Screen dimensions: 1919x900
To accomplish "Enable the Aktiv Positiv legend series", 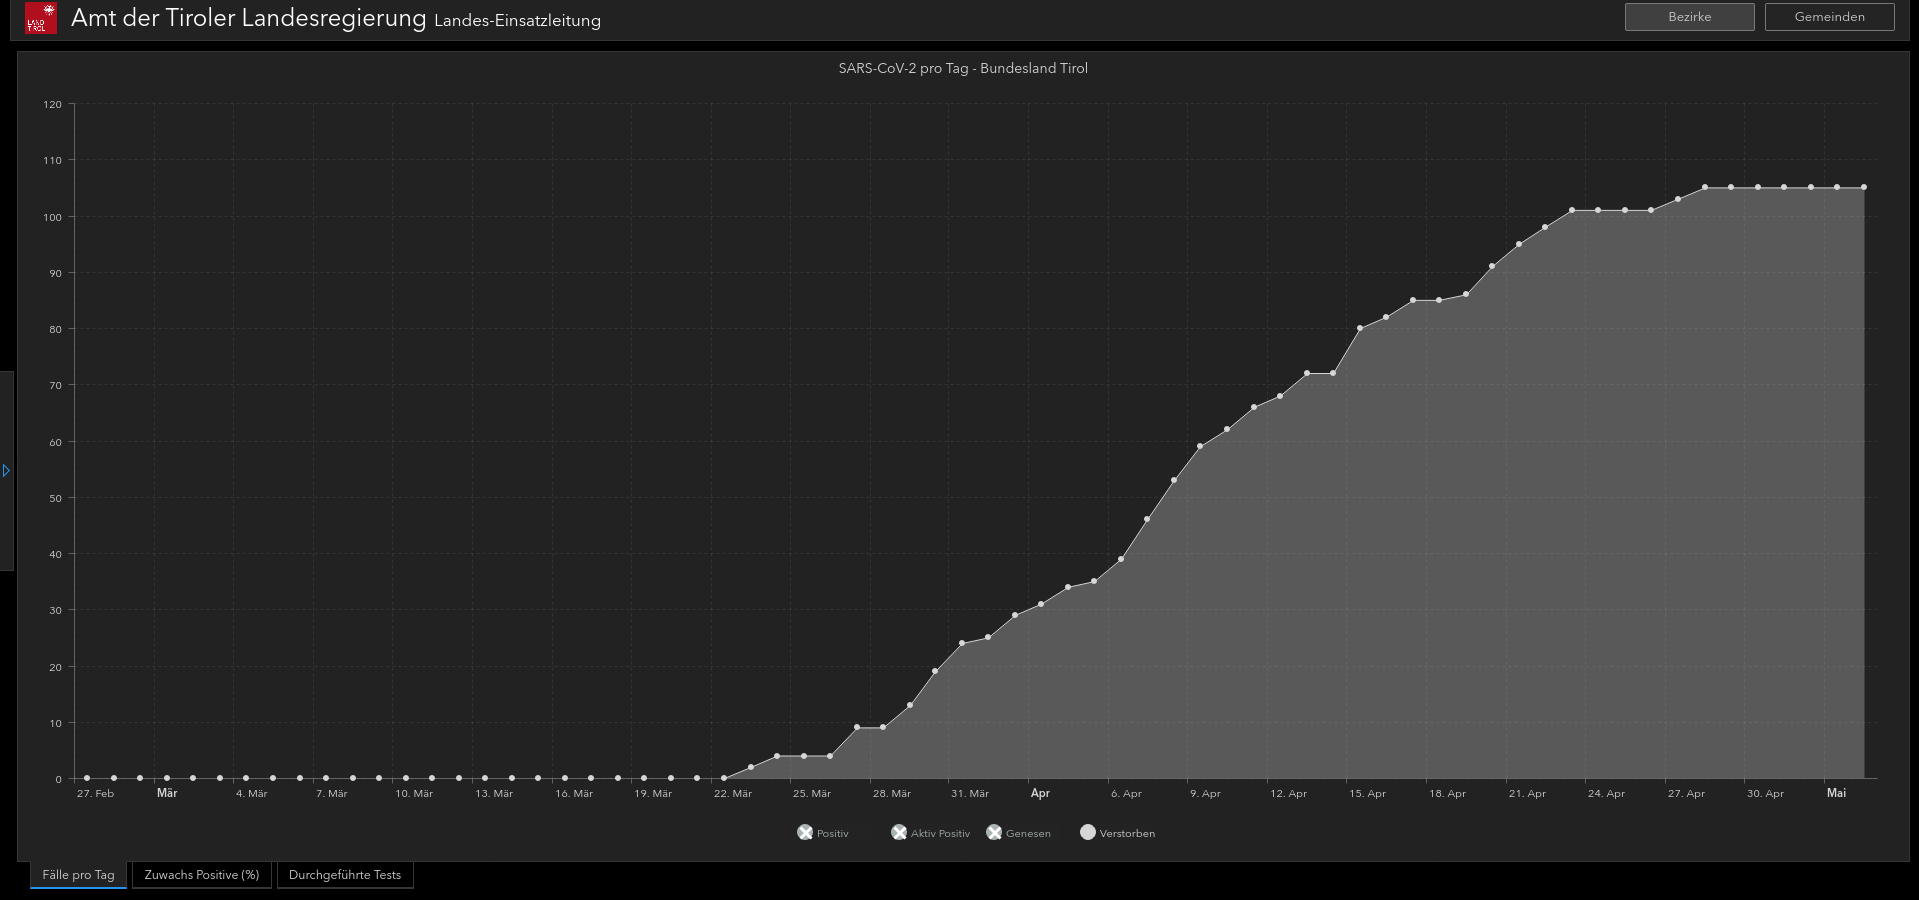I will pos(930,833).
